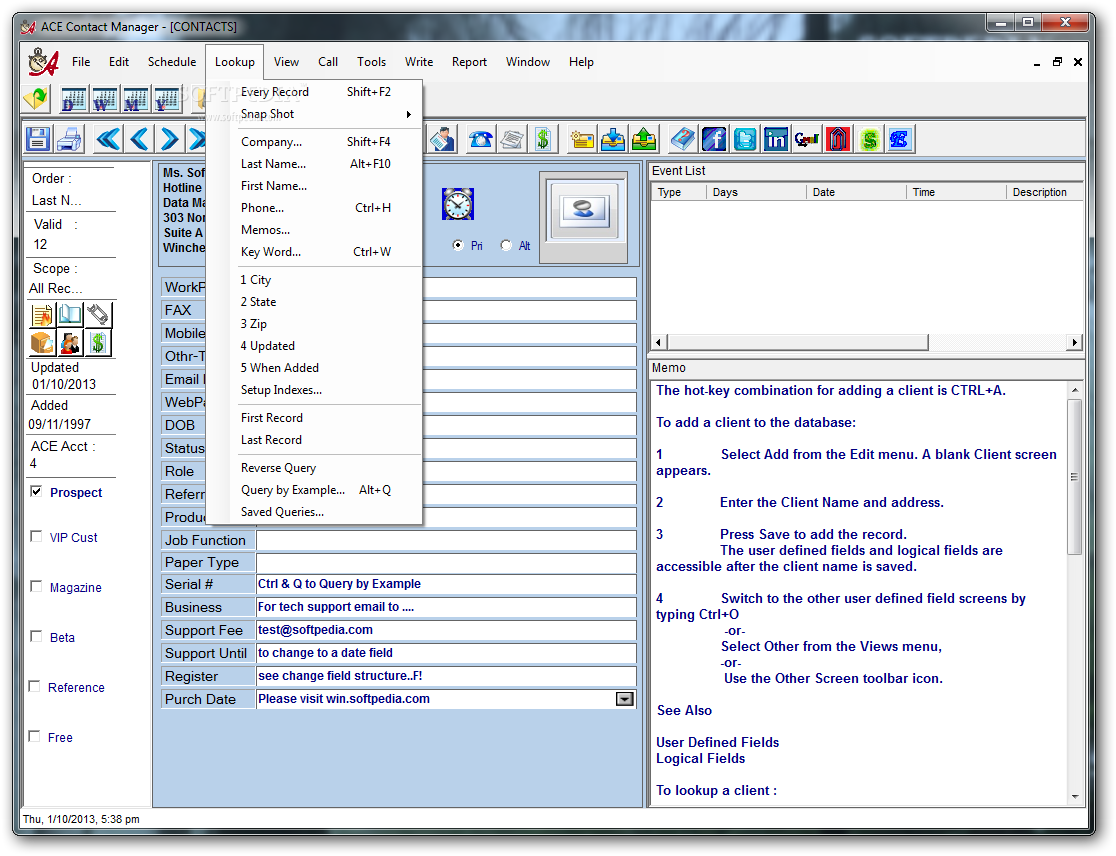Click the outbox tray with green arrow

(643, 139)
